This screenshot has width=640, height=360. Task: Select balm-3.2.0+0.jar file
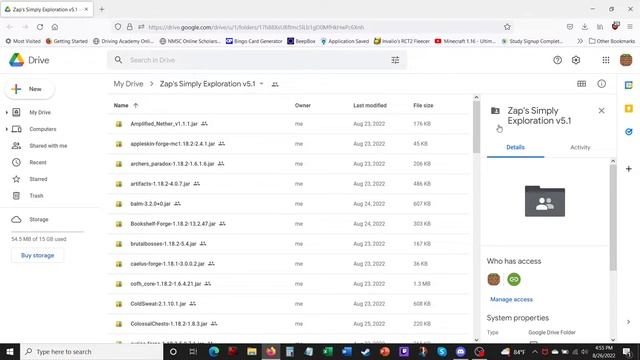click(289, 204)
